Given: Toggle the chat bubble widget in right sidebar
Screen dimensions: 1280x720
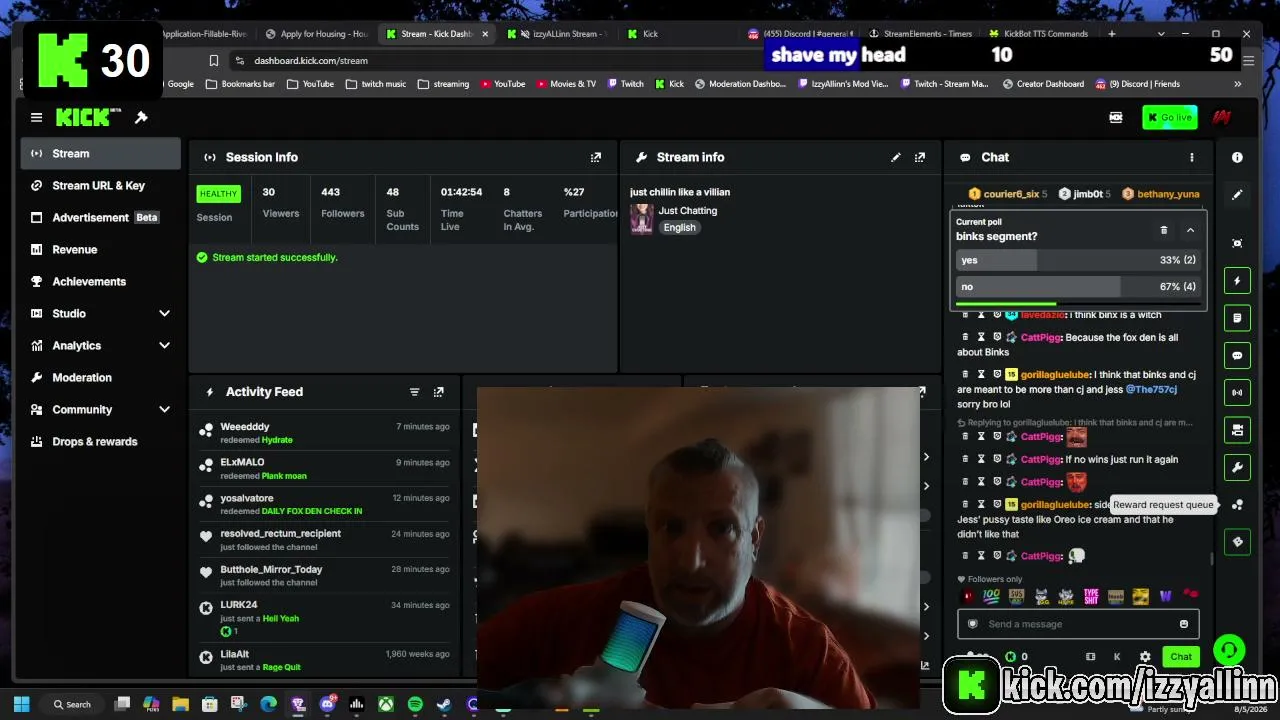Looking at the screenshot, I should point(1237,355).
